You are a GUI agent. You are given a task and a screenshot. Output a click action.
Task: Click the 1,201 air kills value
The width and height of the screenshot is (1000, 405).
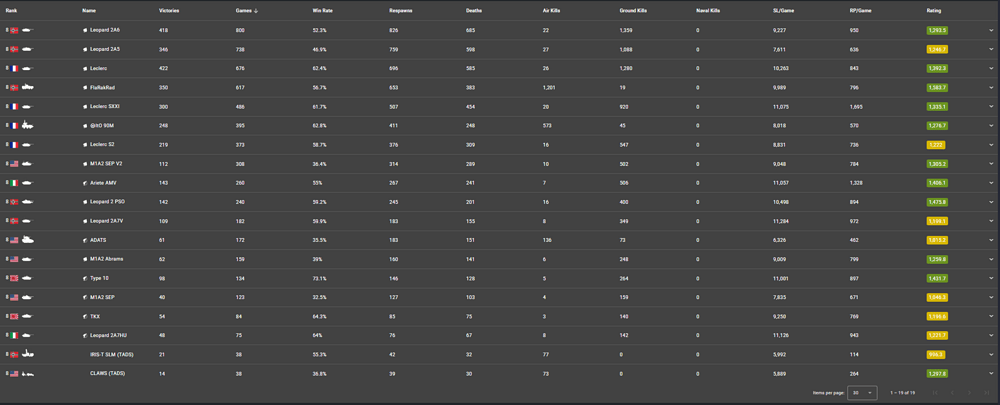[548, 87]
